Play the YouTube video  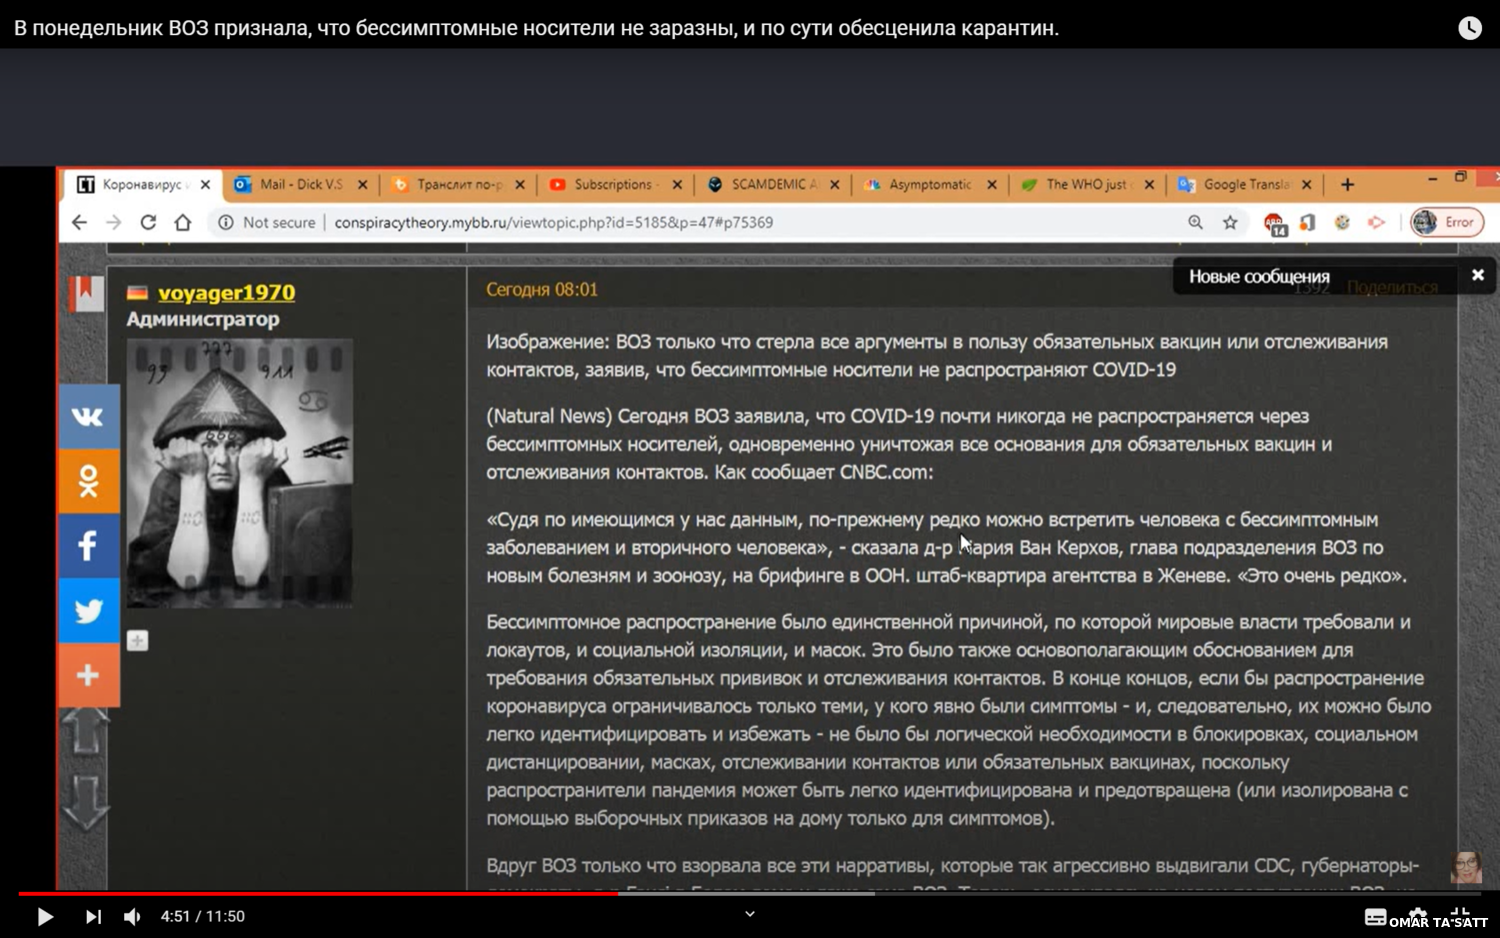click(45, 916)
